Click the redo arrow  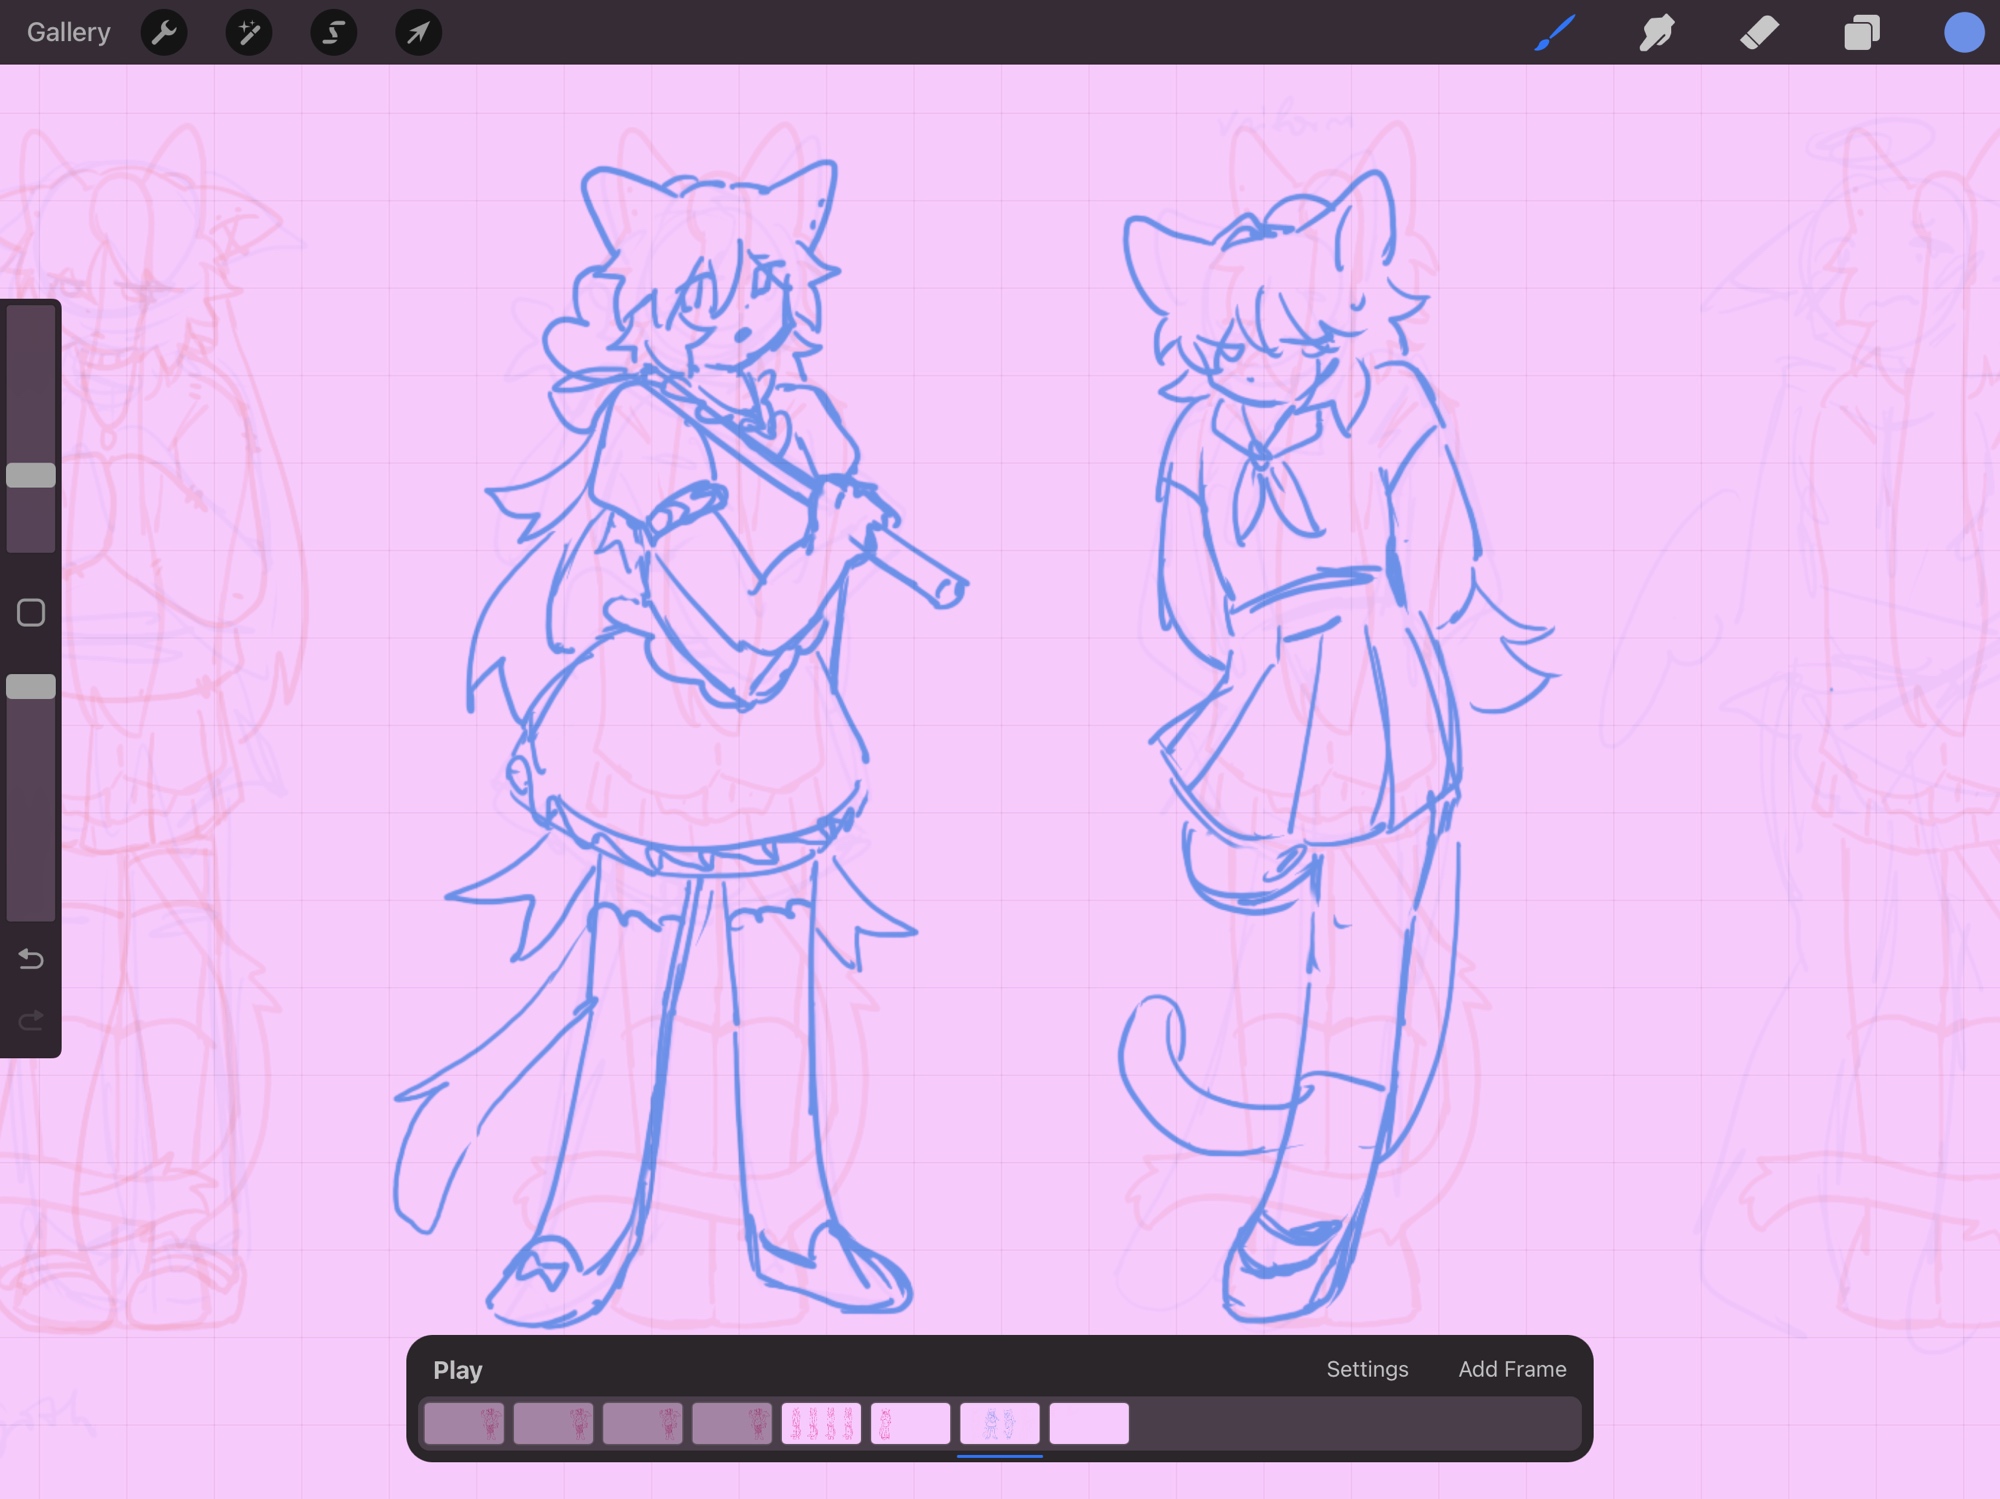coord(31,1020)
